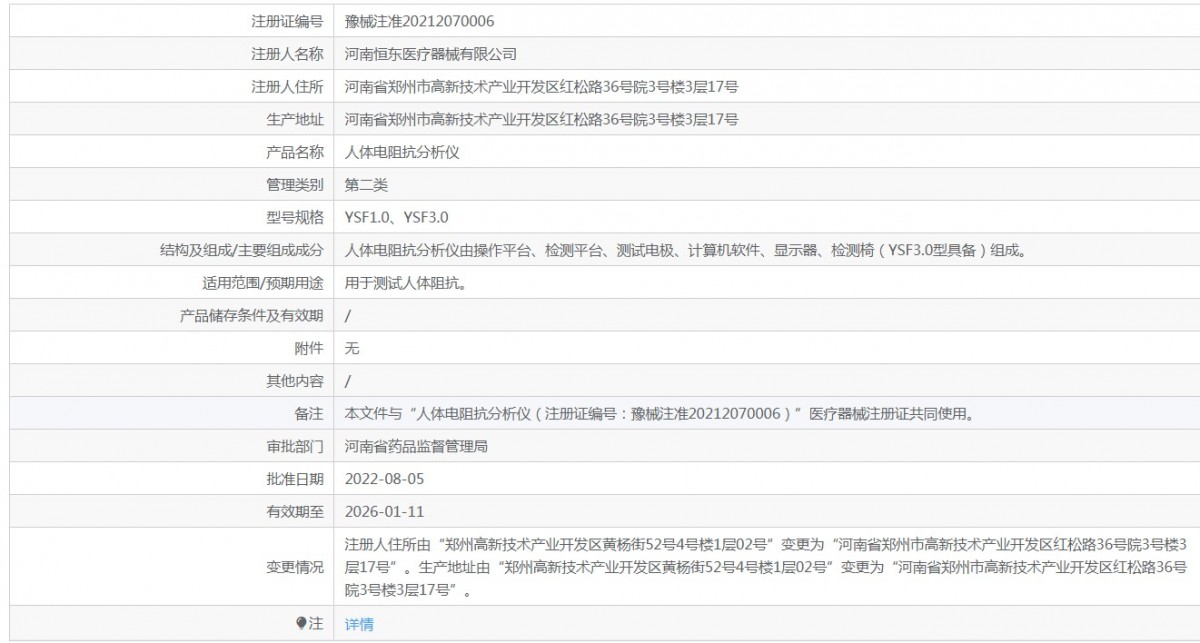Viewport: 1200px width, 643px height.
Task: Select the 变更情况 change description paragraph
Action: click(x=766, y=567)
